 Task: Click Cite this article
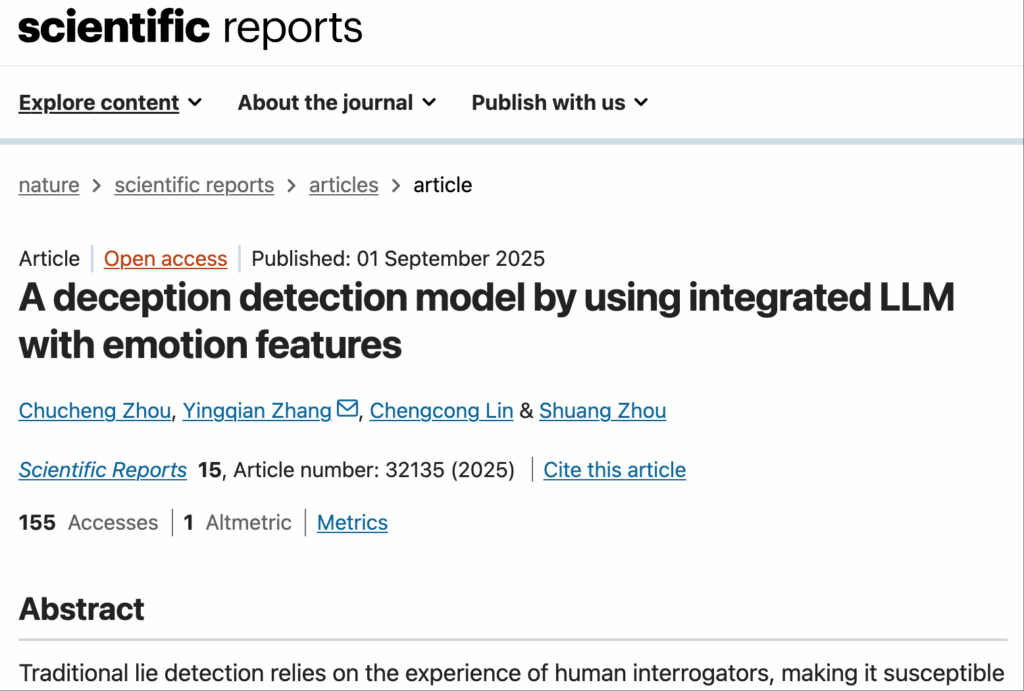tap(615, 470)
